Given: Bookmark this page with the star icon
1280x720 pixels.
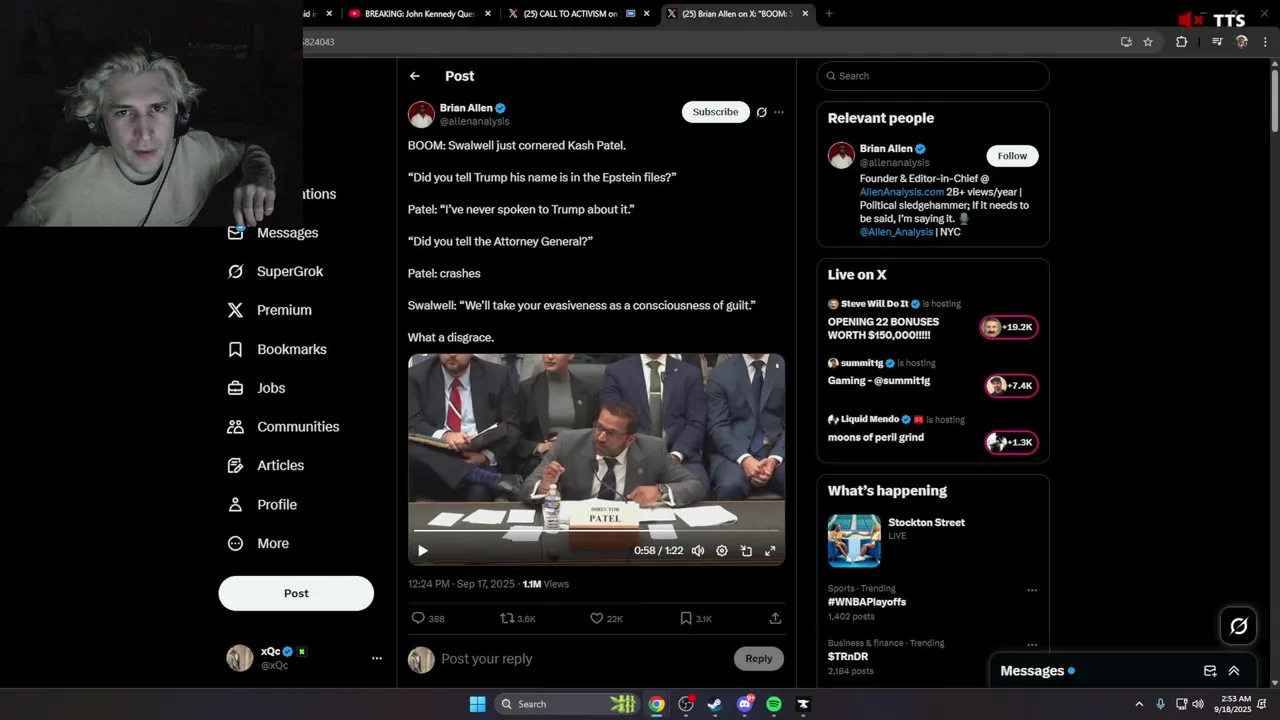Looking at the screenshot, I should click(1148, 42).
